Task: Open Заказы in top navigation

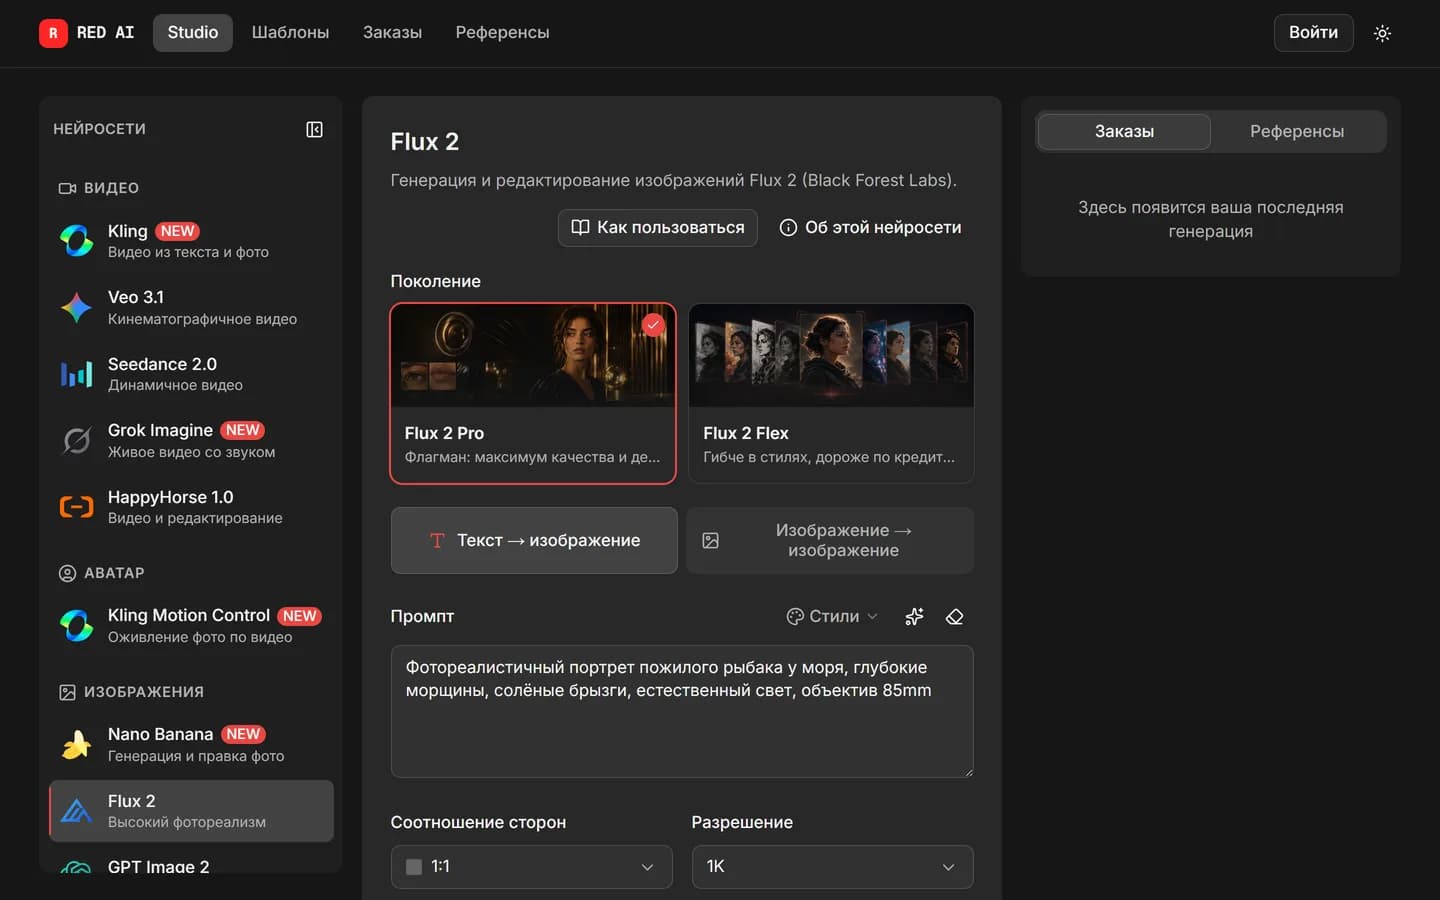Action: (x=392, y=33)
